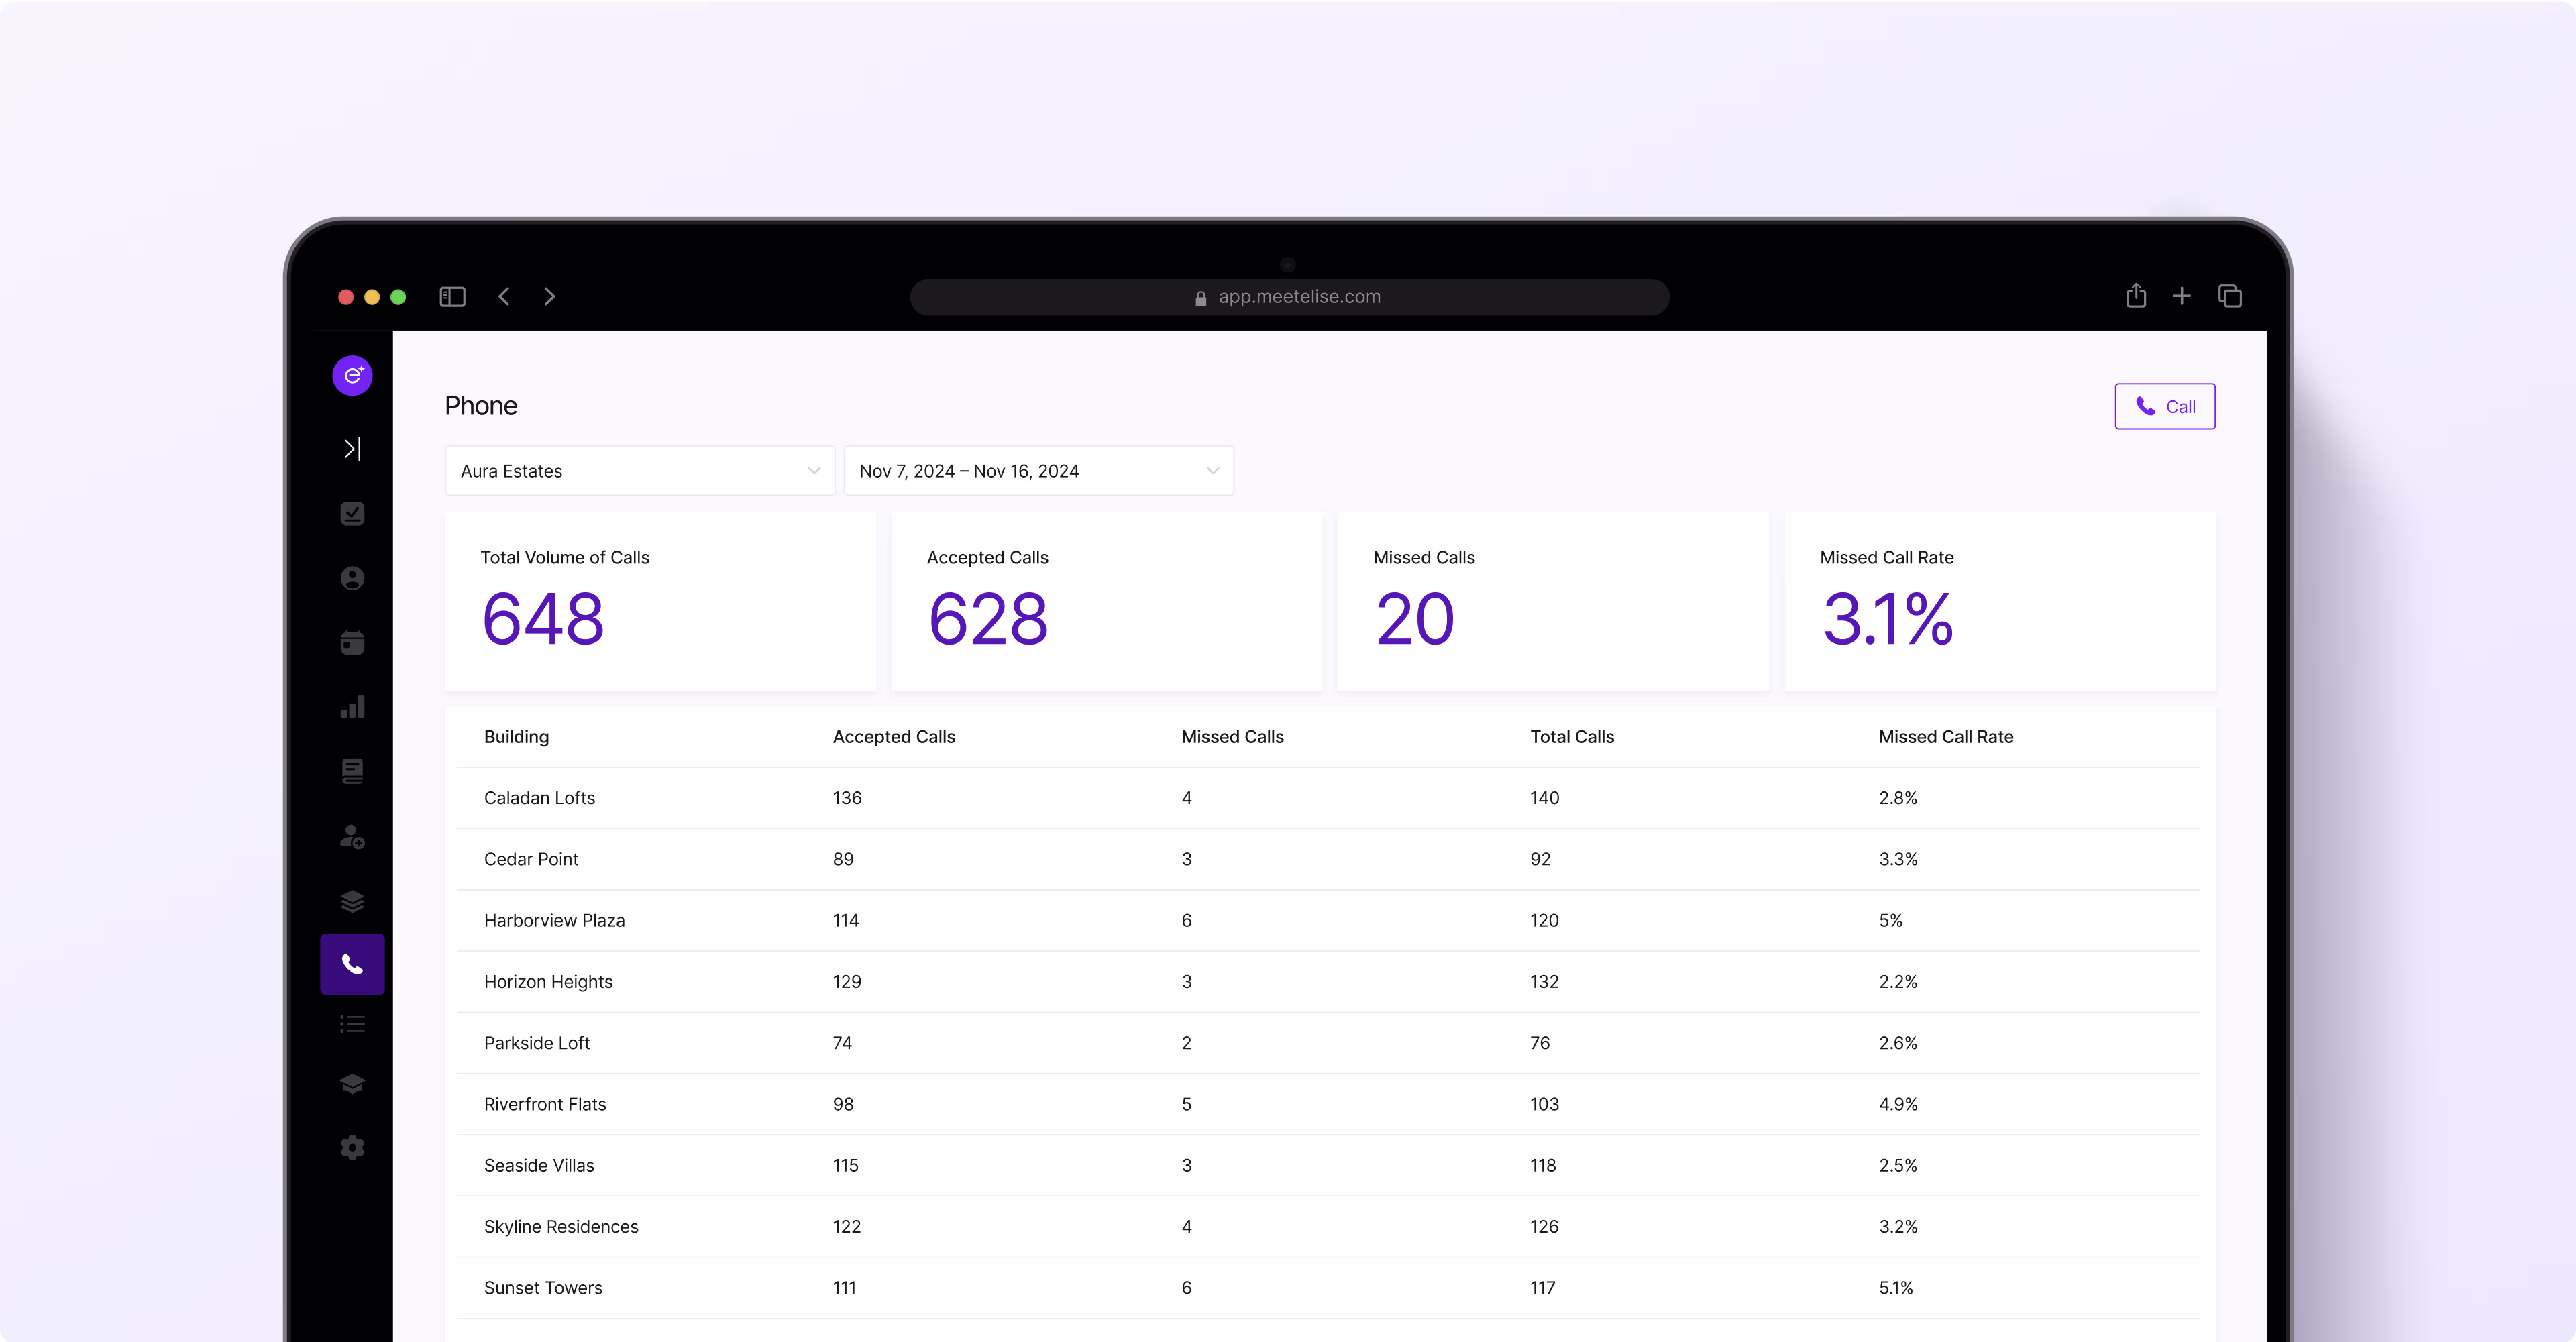
Task: Open the bar chart analytics icon
Action: (352, 707)
